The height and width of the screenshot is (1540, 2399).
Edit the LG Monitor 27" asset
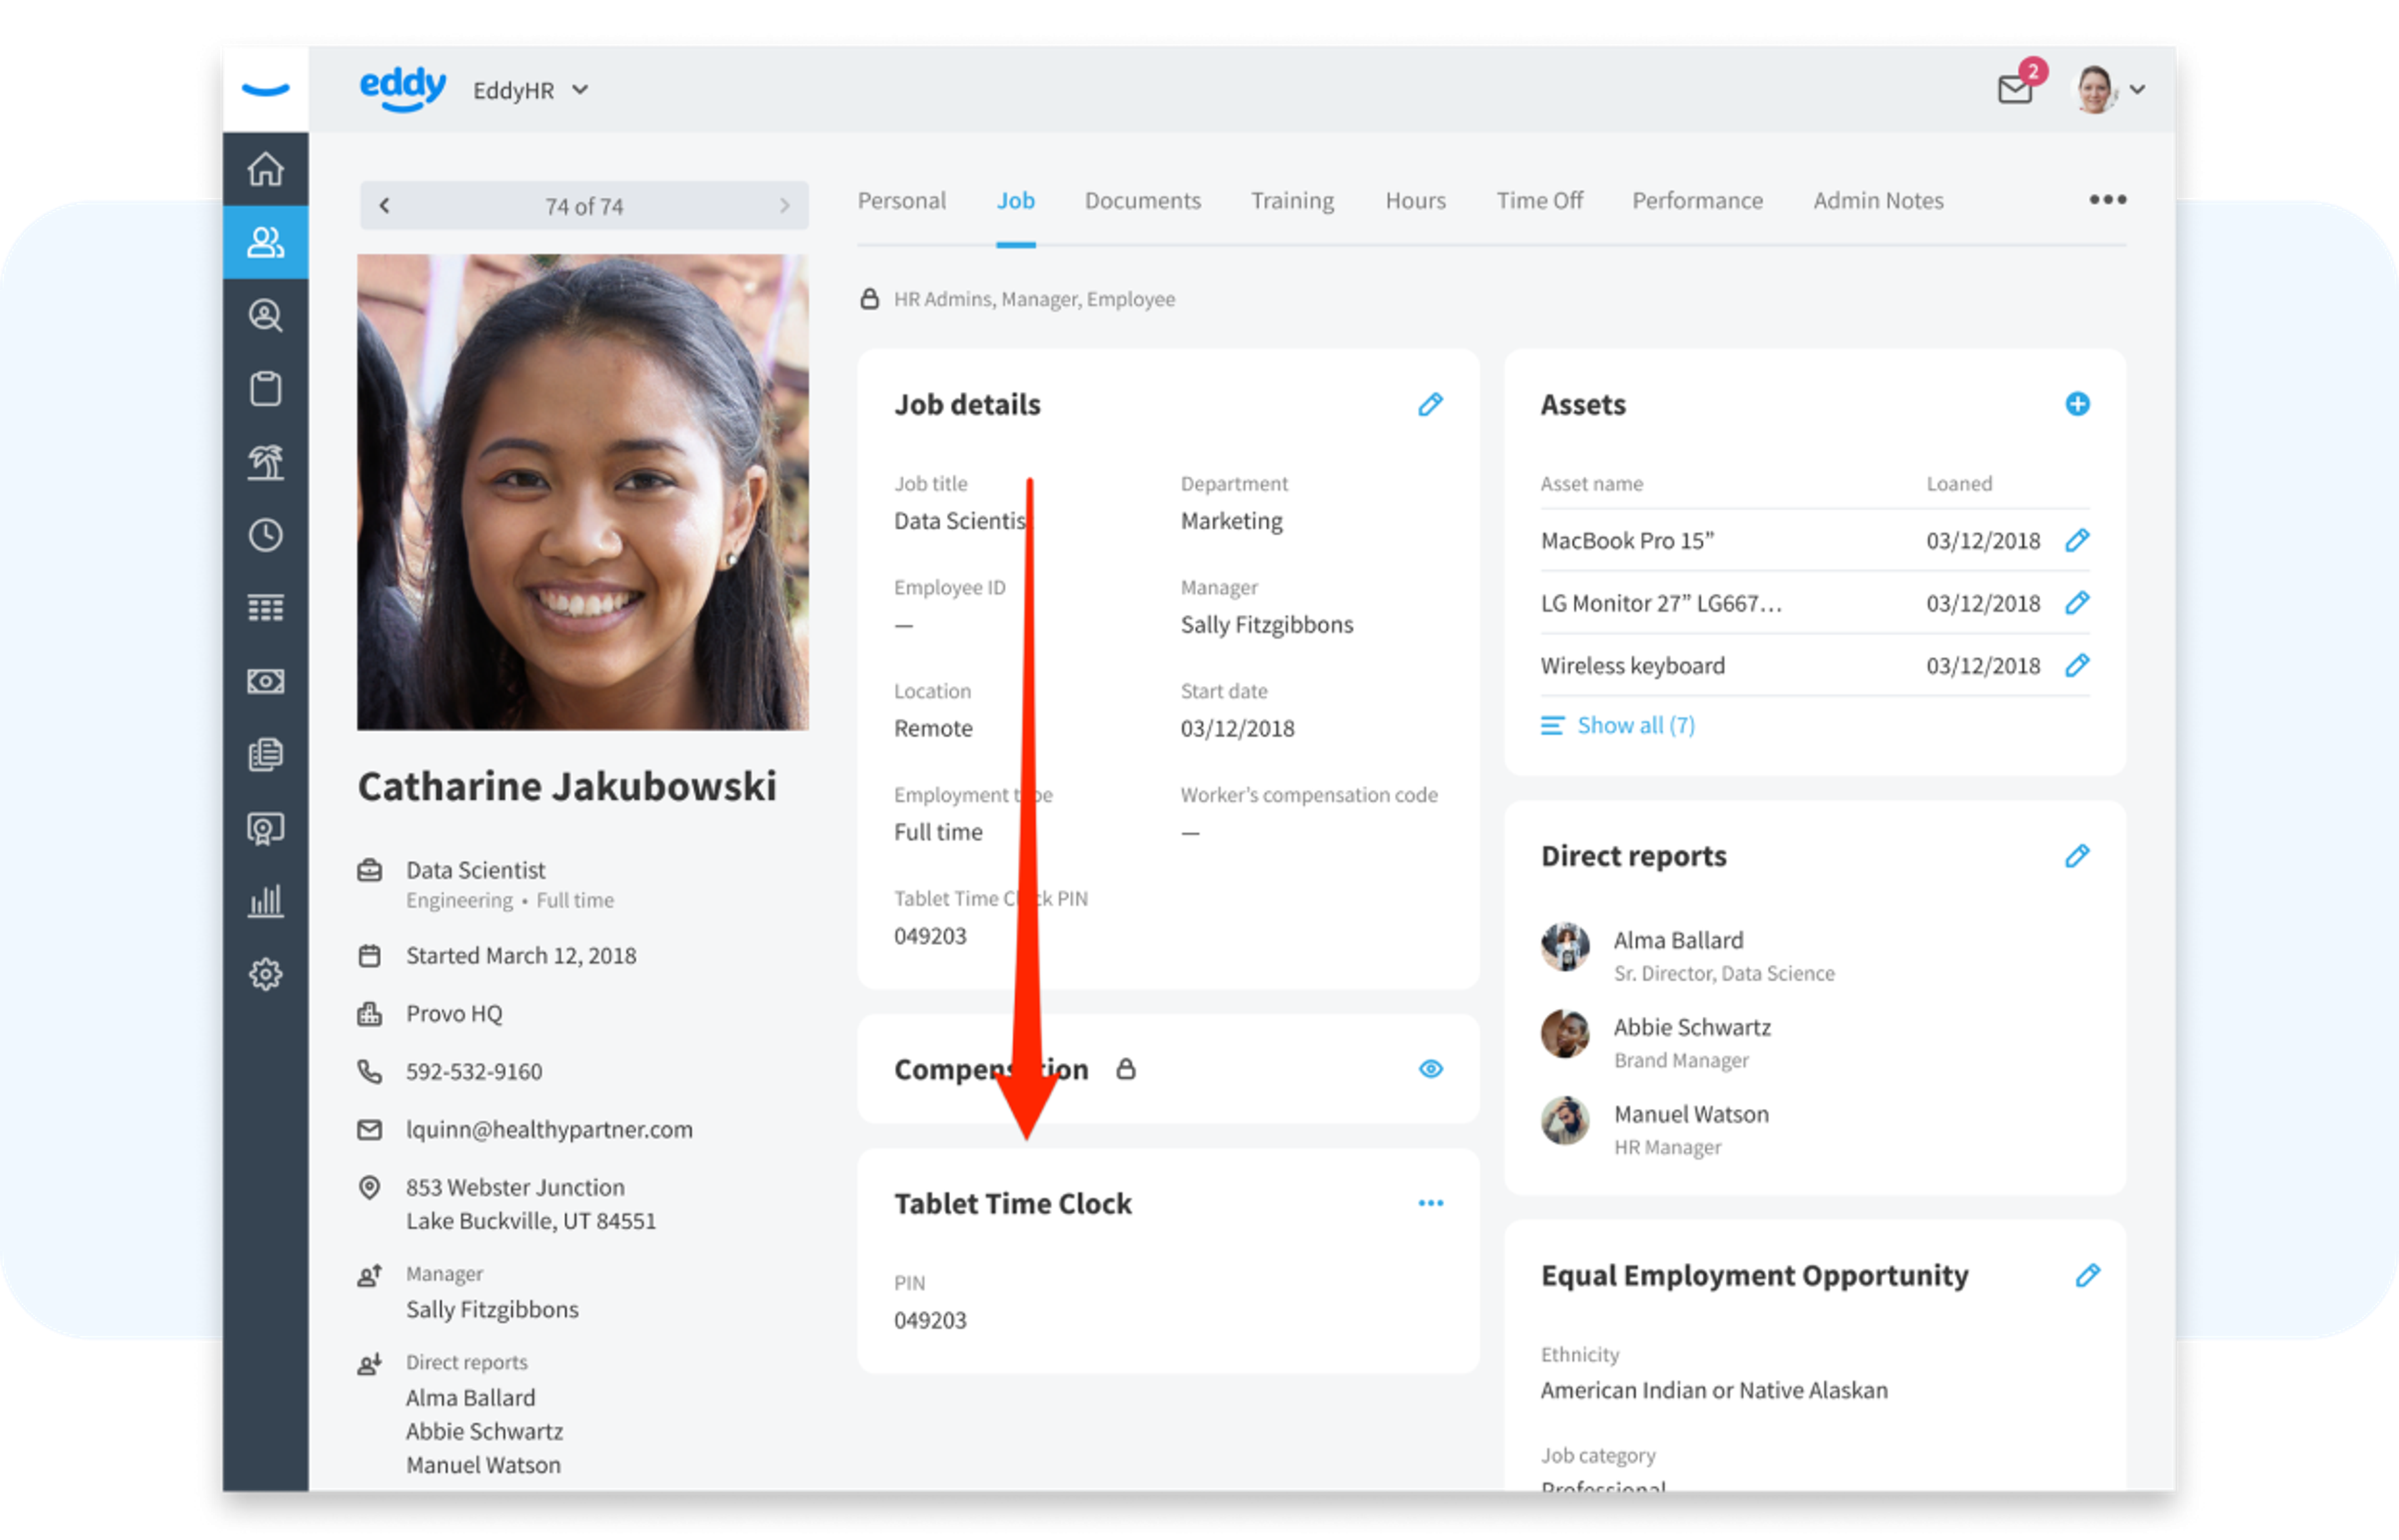pyautogui.click(x=2077, y=603)
